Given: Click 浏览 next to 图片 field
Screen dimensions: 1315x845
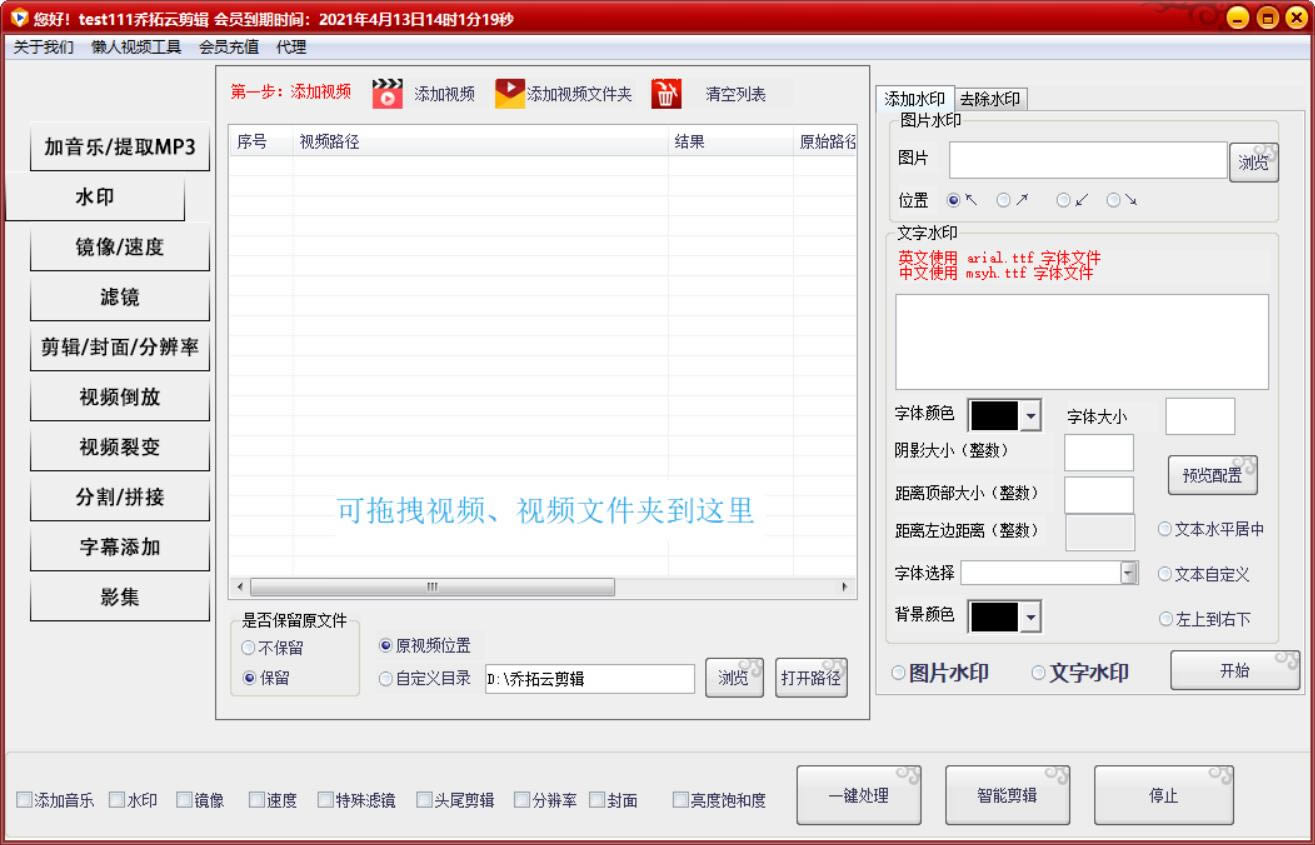Looking at the screenshot, I should click(x=1254, y=162).
